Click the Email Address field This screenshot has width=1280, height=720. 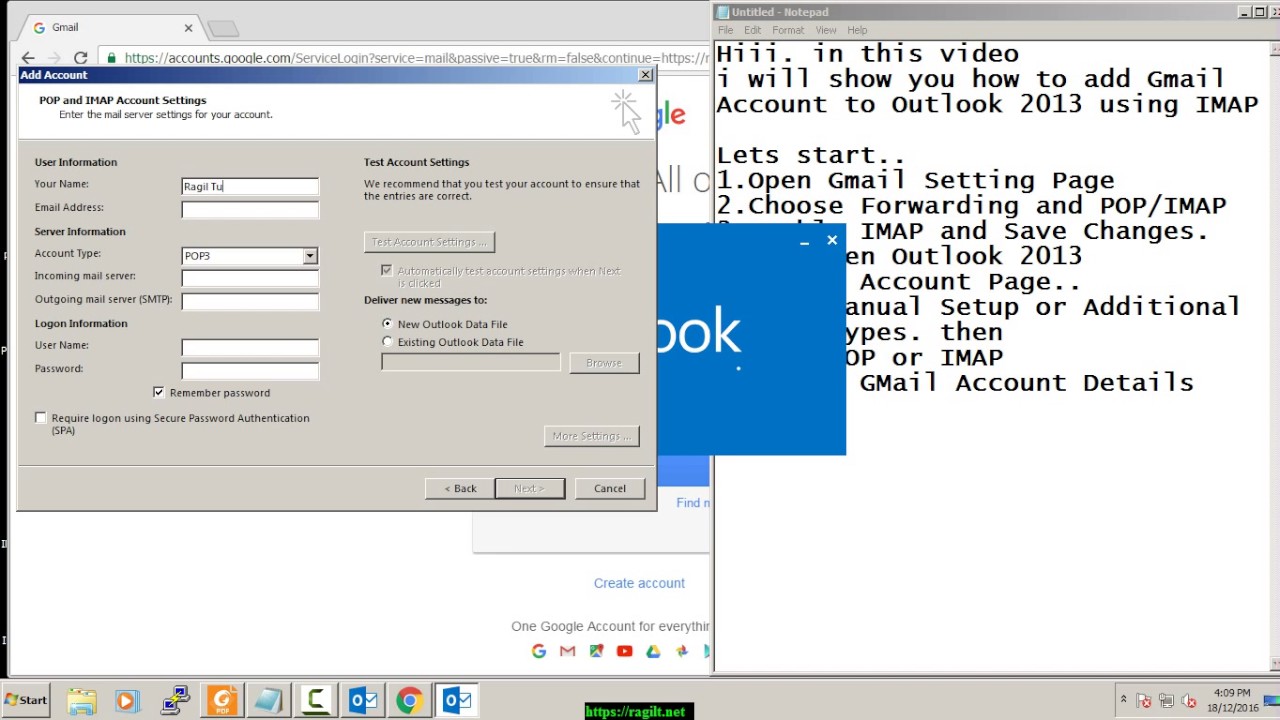[250, 210]
